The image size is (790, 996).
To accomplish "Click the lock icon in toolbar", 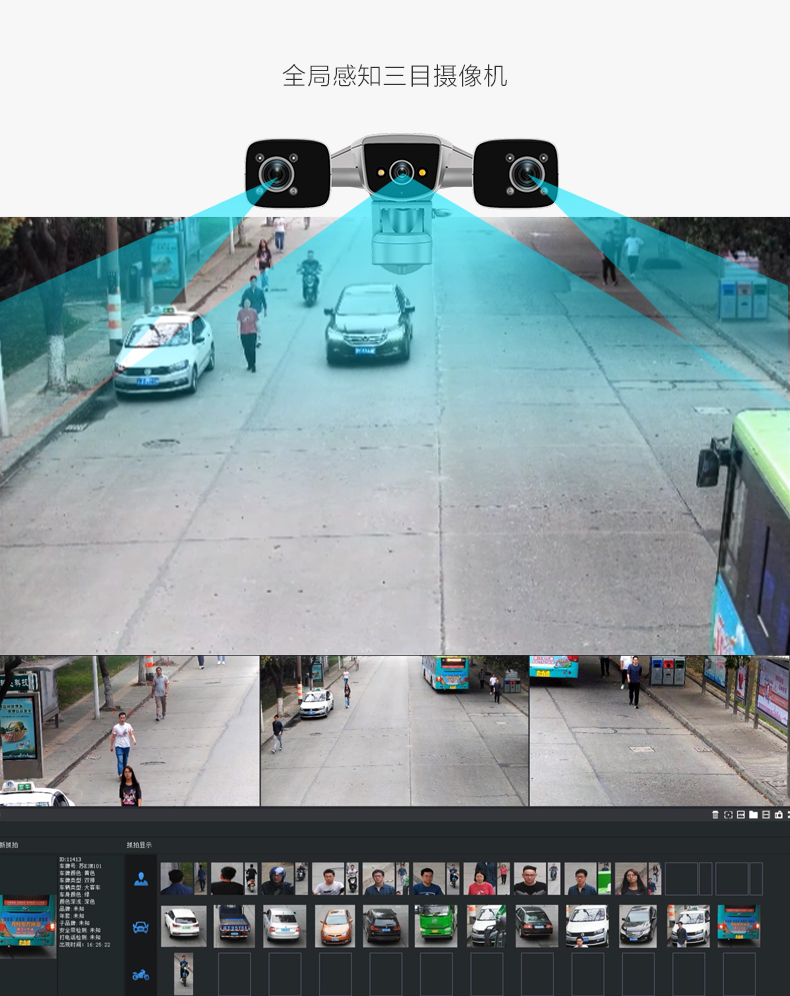I will pos(778,815).
